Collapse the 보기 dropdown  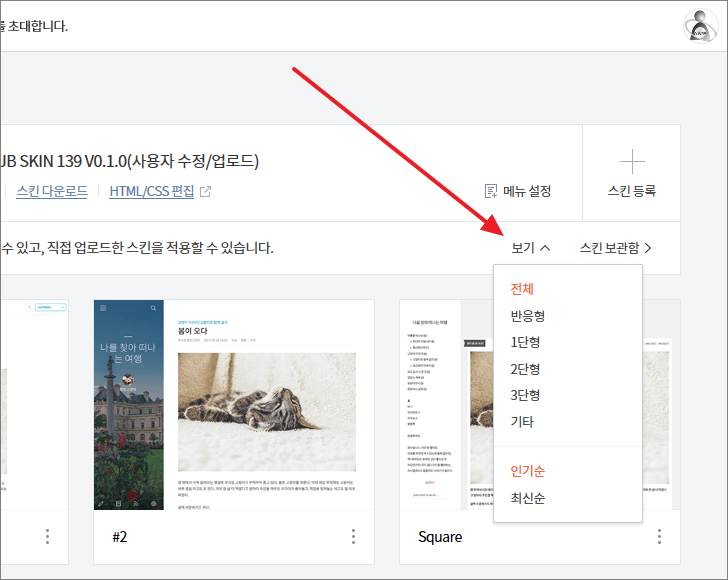point(531,248)
